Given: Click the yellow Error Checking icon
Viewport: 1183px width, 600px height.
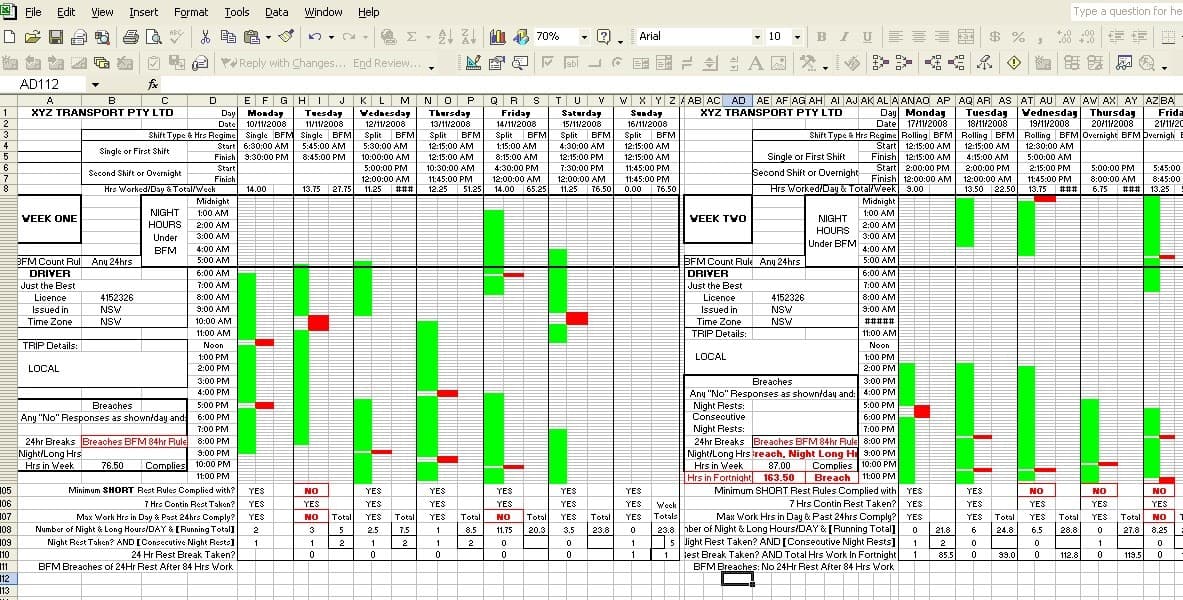Looking at the screenshot, I should 1014,63.
